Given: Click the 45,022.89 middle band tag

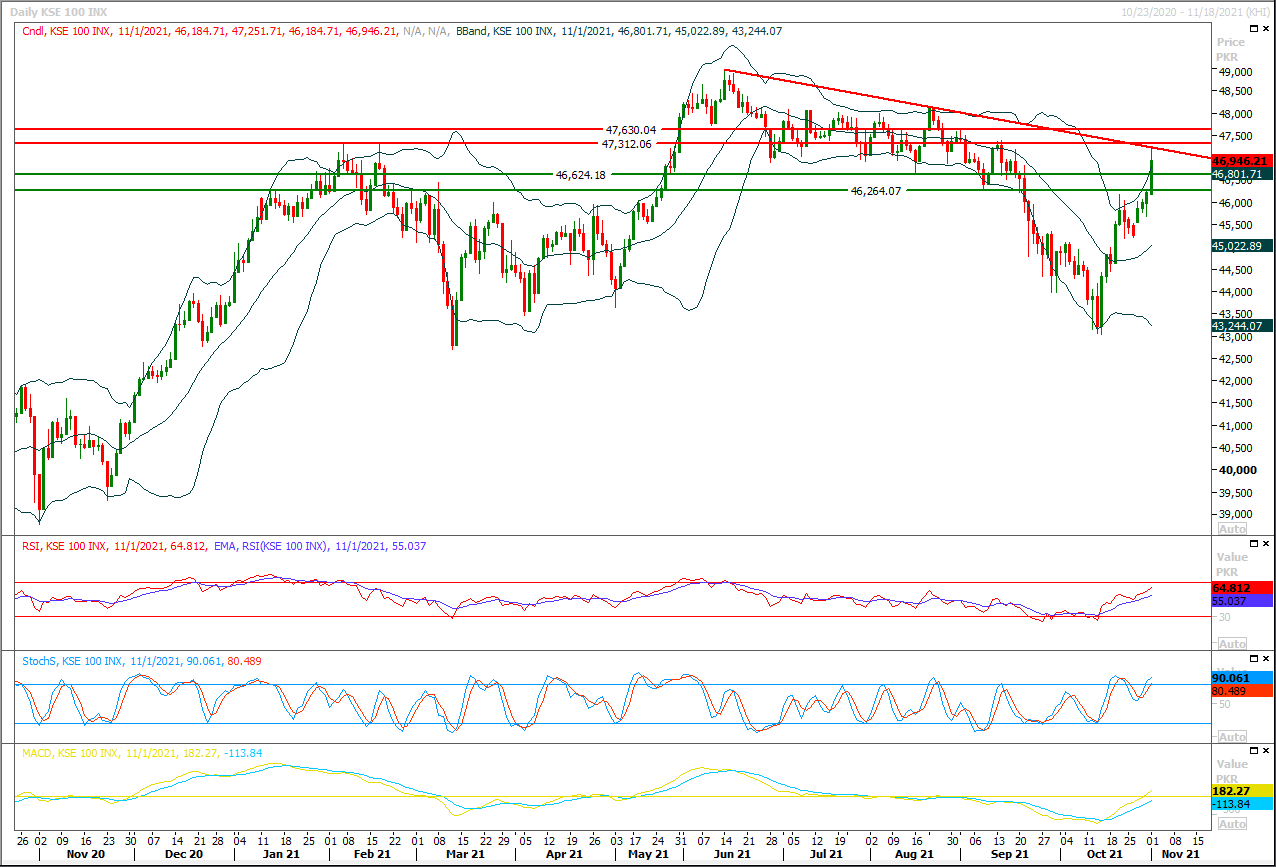Looking at the screenshot, I should [x=1241, y=245].
